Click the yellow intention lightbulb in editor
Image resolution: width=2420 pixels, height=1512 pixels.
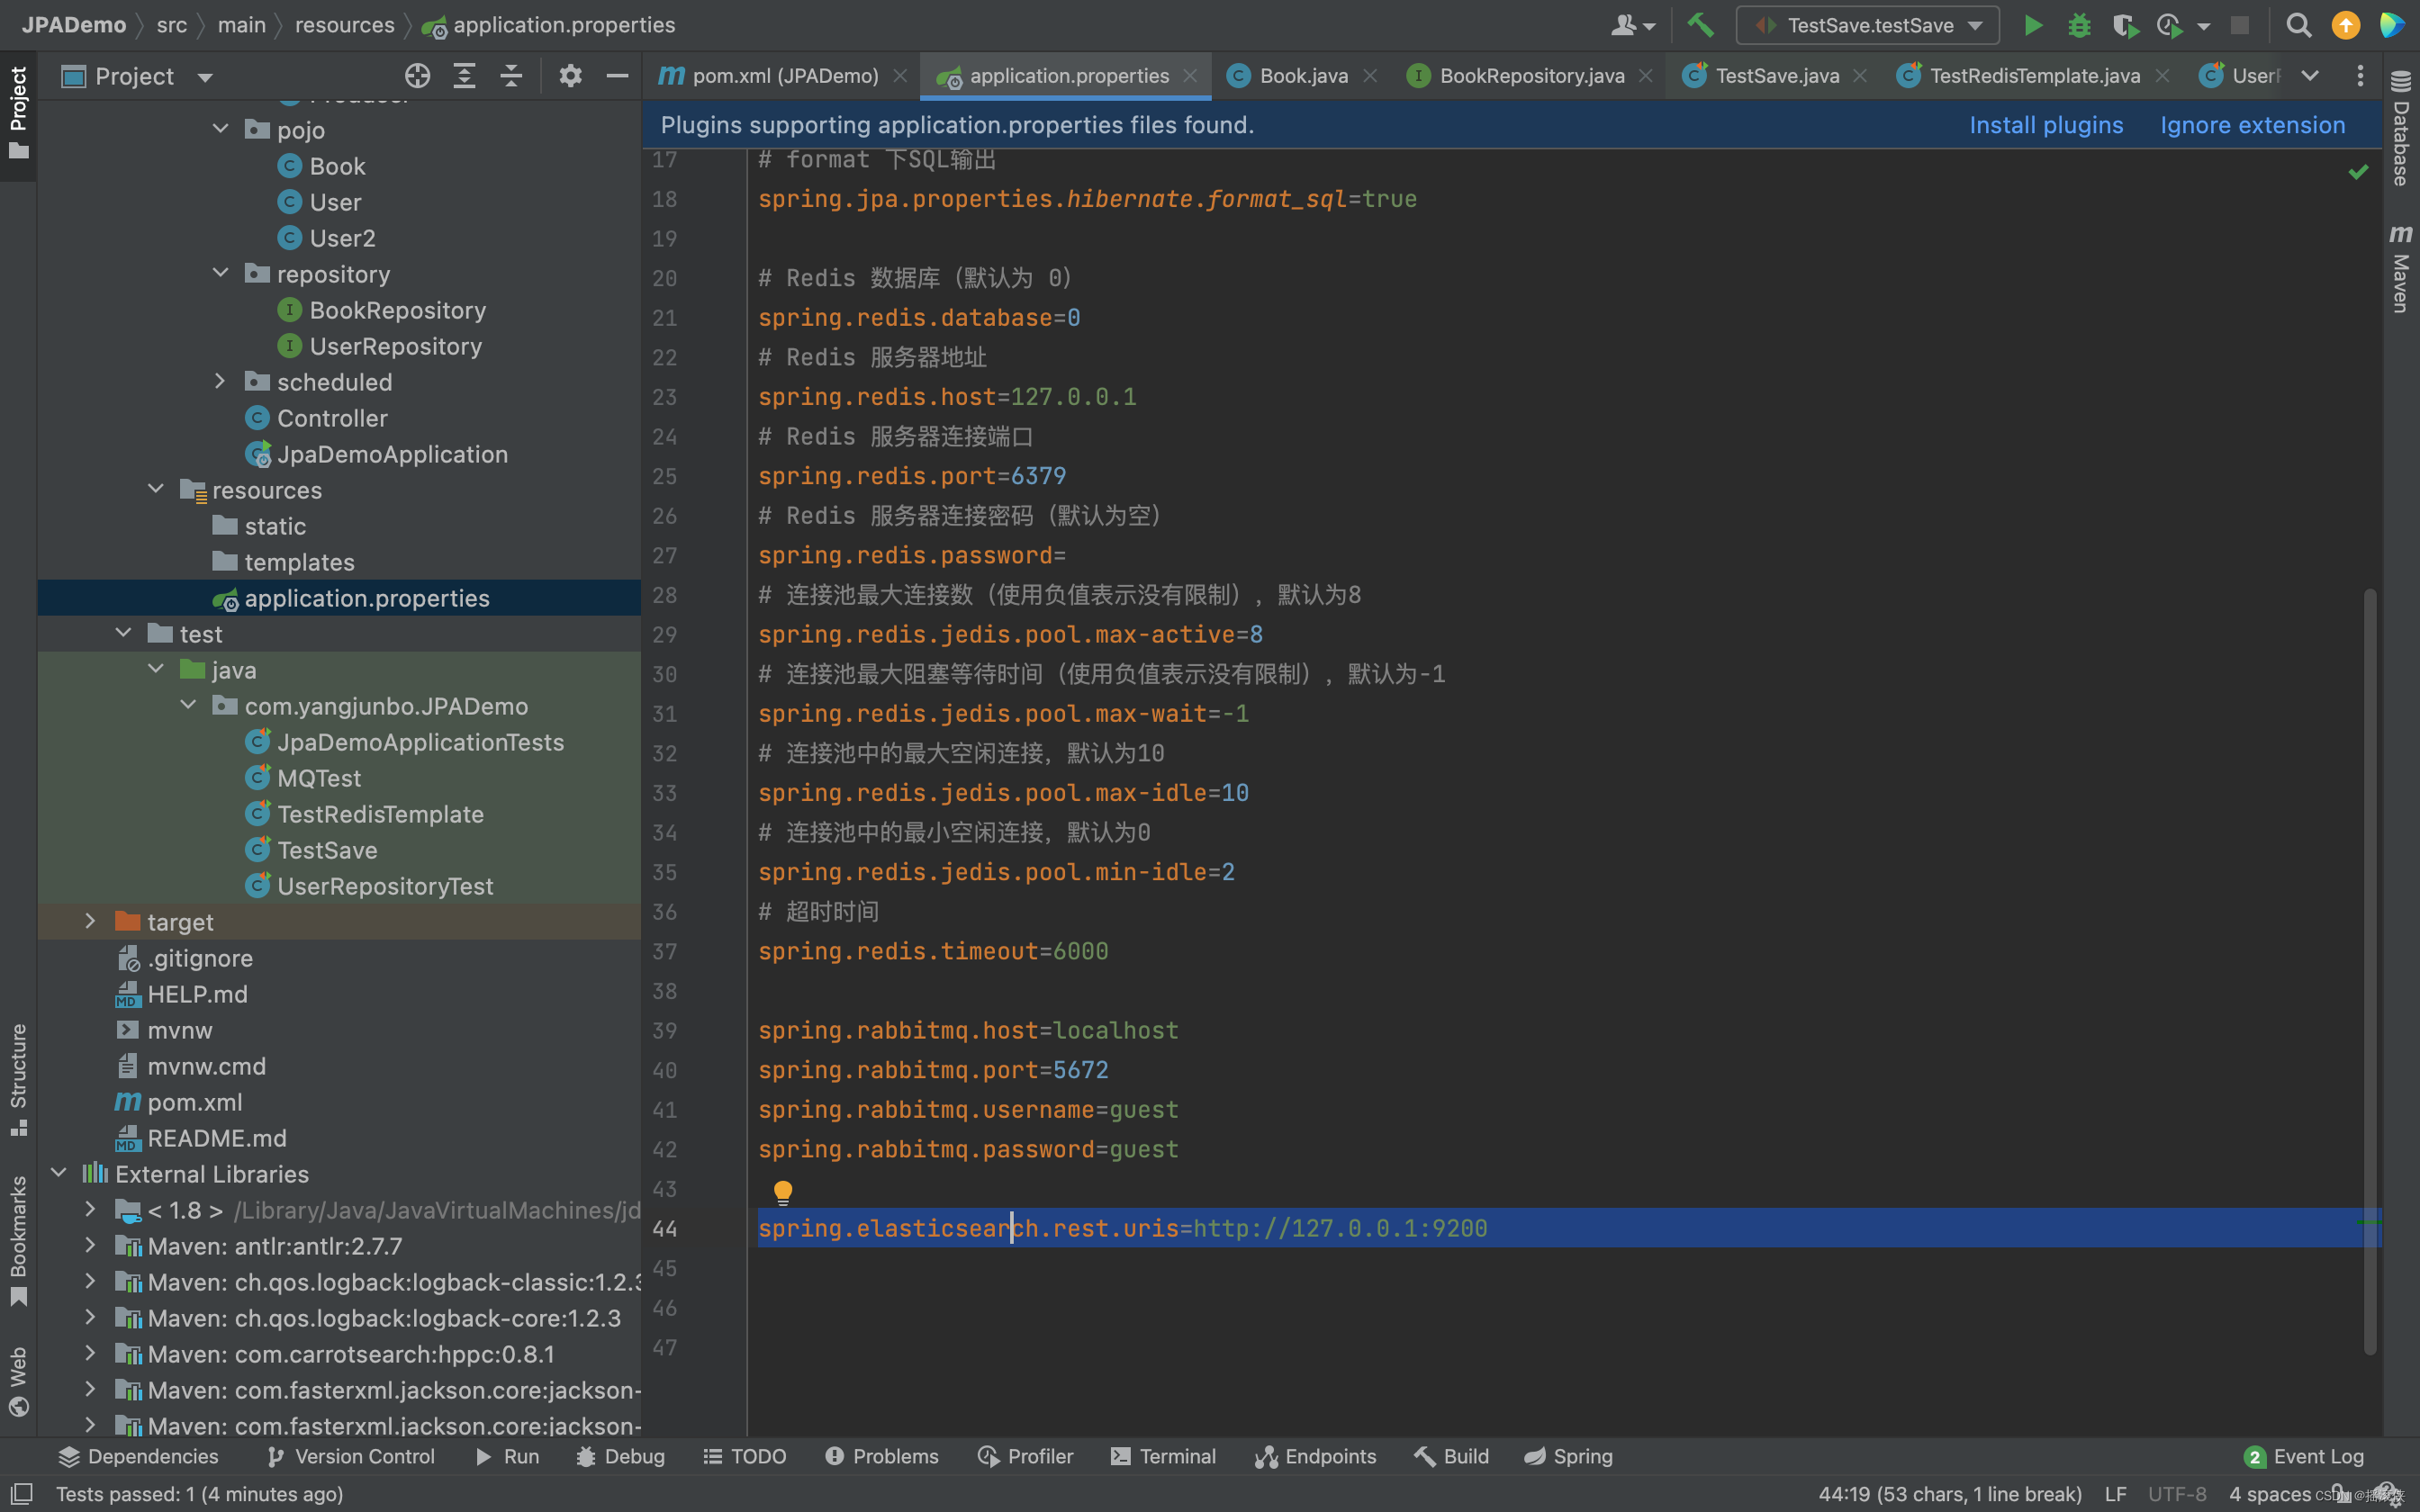click(783, 1191)
